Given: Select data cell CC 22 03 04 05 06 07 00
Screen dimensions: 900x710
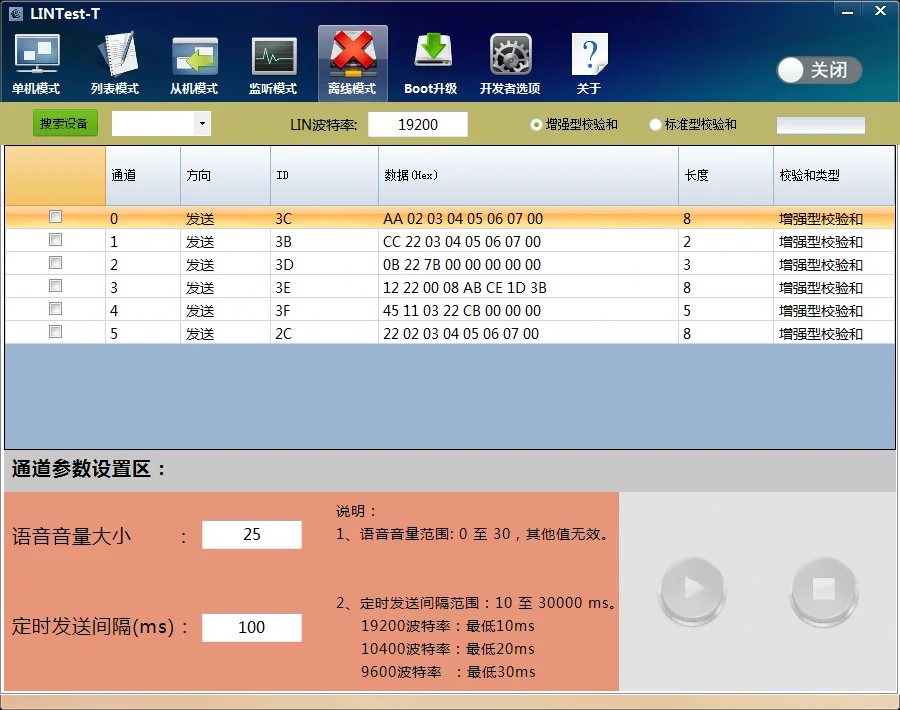Looking at the screenshot, I should pos(528,242).
